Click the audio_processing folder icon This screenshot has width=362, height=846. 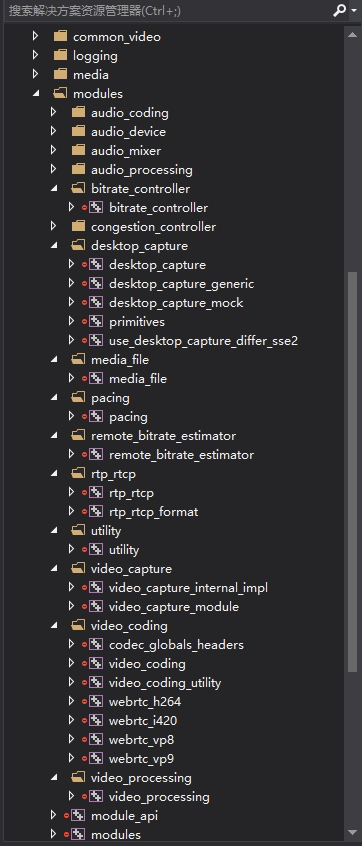point(78,169)
